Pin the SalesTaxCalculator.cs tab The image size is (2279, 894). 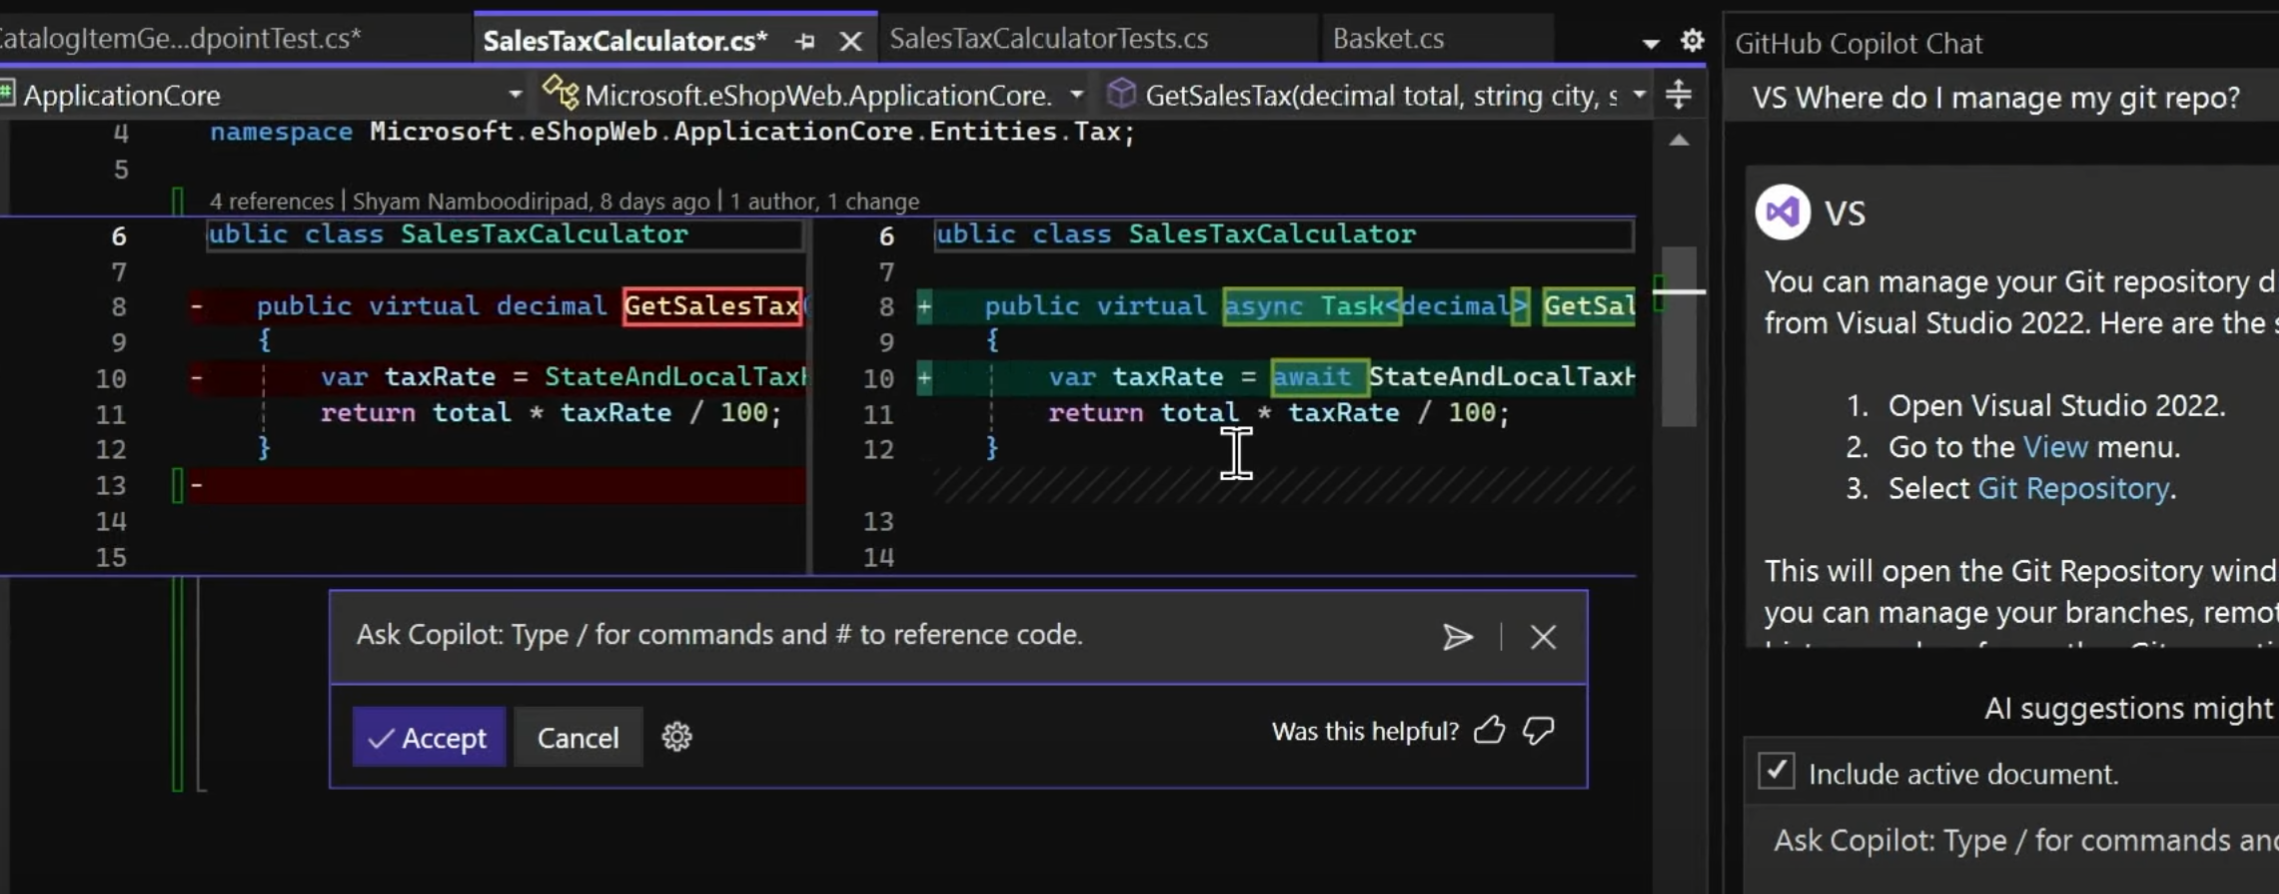click(x=805, y=41)
